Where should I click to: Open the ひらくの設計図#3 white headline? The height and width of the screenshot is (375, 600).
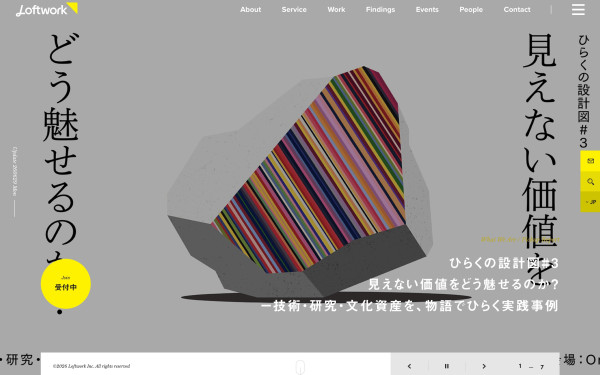(504, 263)
